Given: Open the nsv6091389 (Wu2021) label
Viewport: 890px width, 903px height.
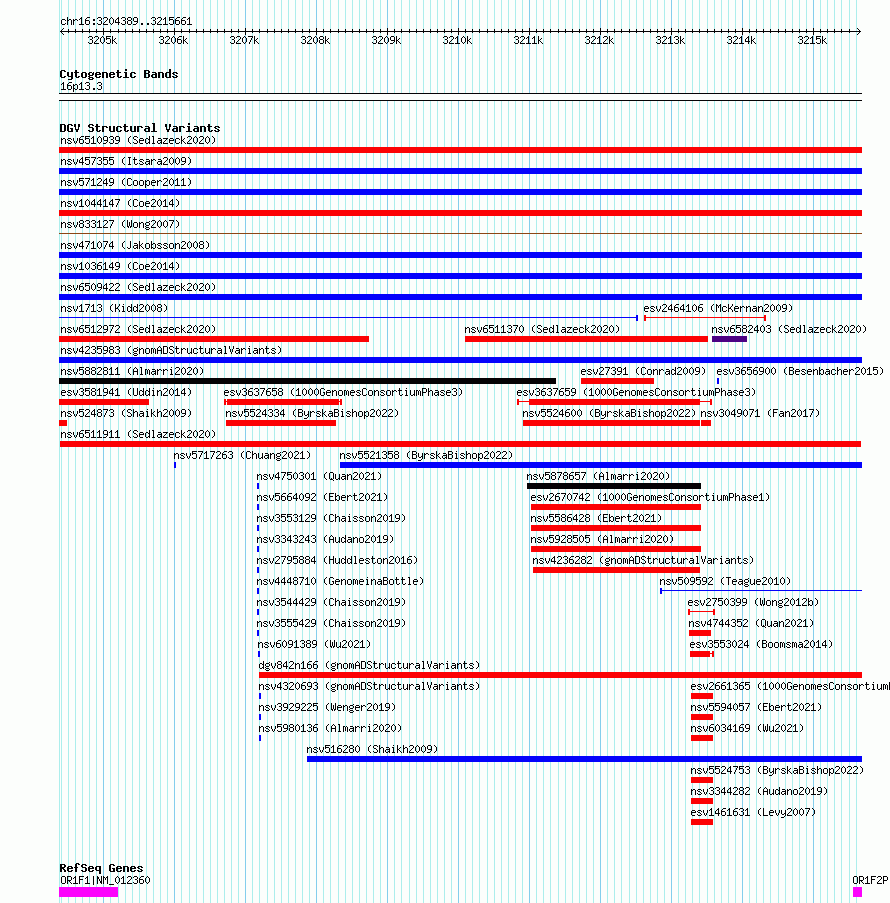Looking at the screenshot, I should pyautogui.click(x=314, y=645).
